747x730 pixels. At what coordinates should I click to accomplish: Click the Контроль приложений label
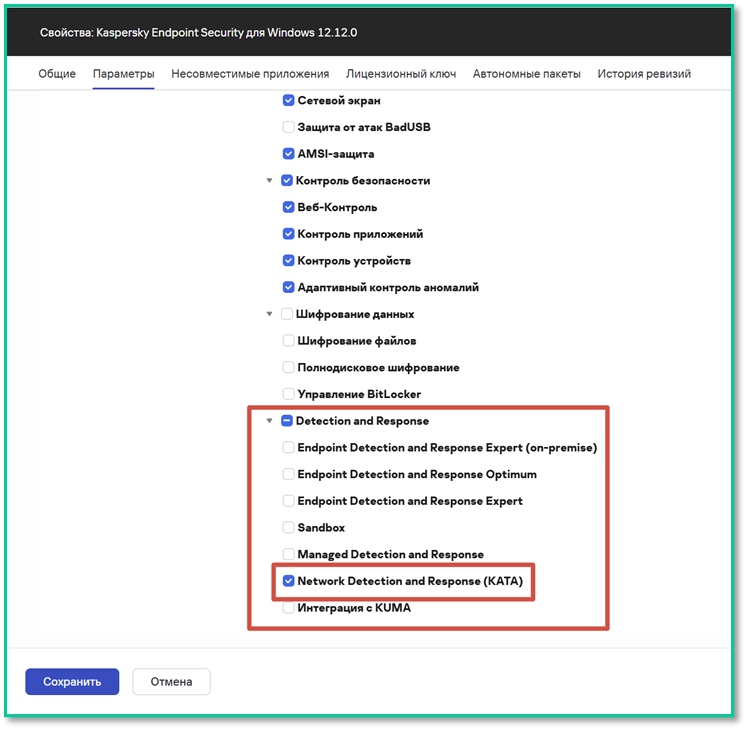pos(360,234)
